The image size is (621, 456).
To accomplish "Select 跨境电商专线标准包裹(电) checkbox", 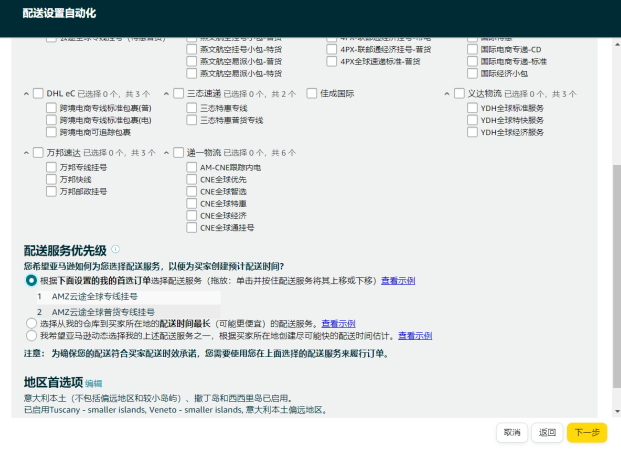I will click(x=51, y=120).
